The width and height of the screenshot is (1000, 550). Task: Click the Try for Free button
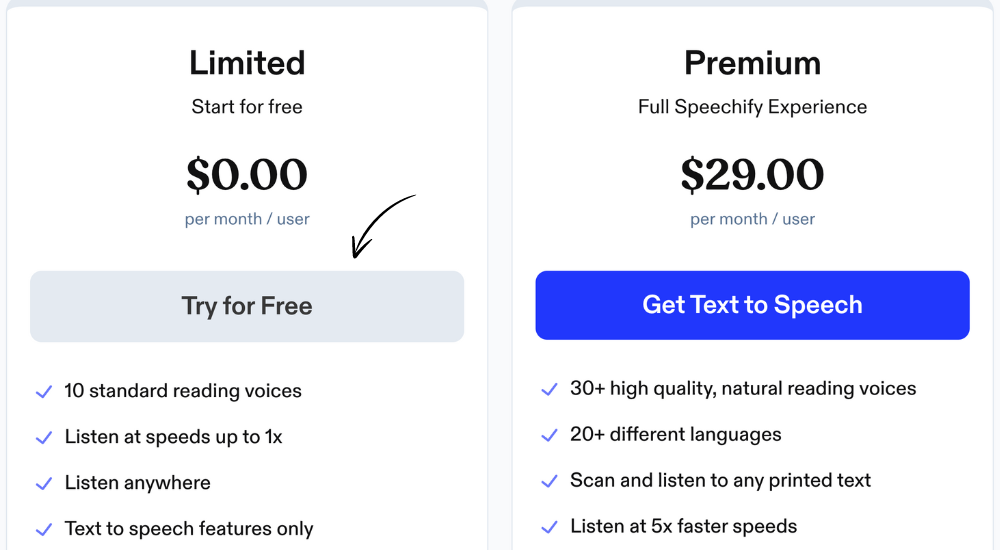coord(247,306)
